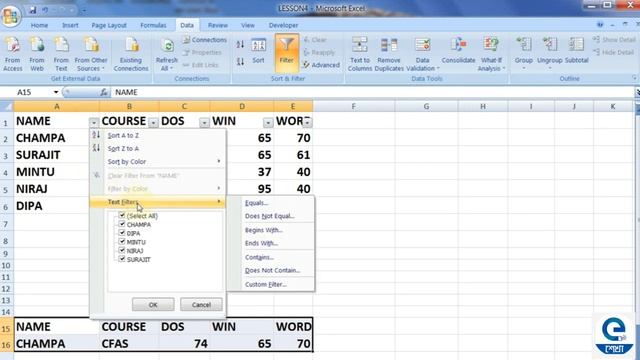Open the Developer tab

tap(283, 25)
